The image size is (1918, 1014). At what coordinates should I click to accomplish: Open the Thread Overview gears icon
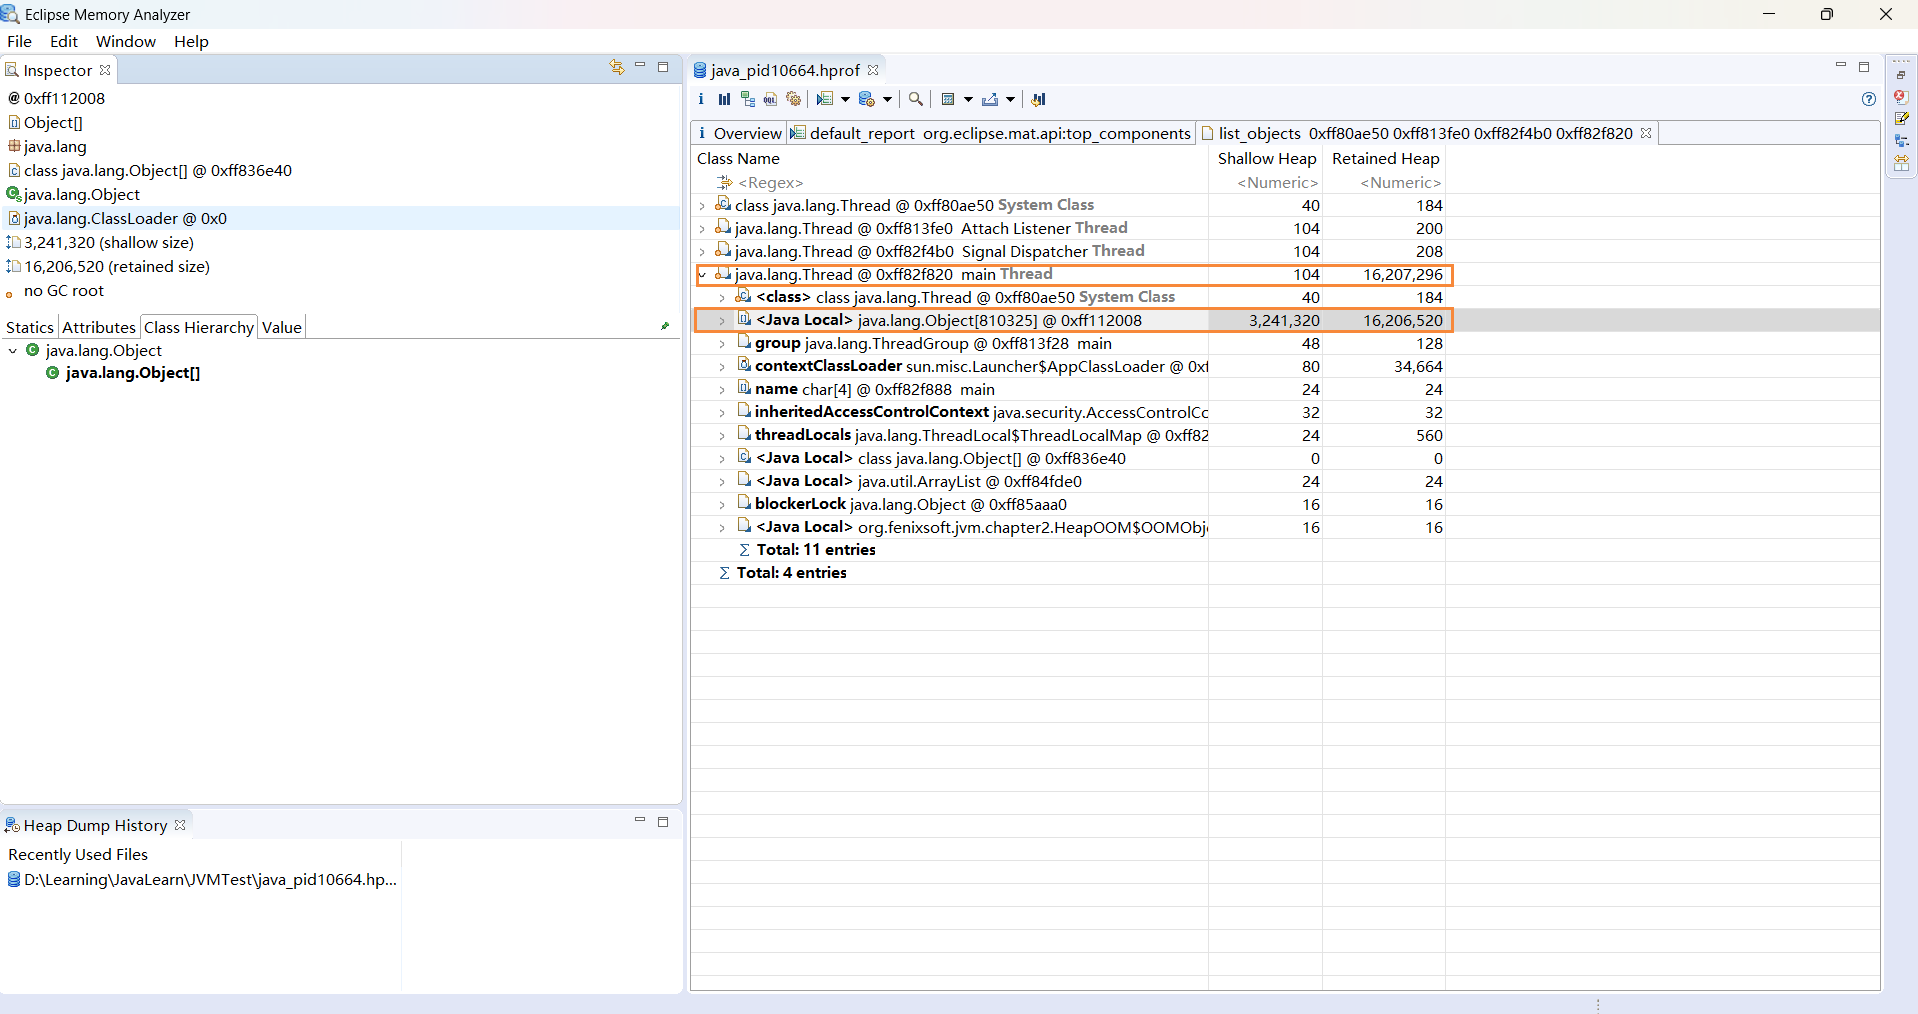coord(794,99)
